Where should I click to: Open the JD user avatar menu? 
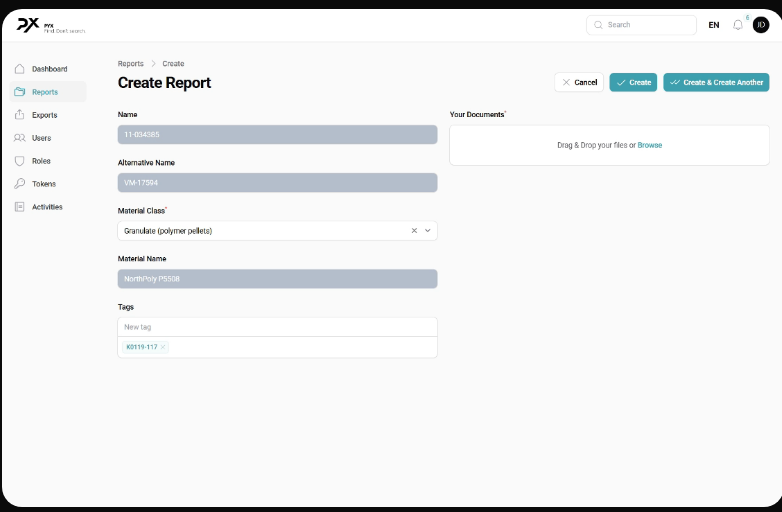click(761, 25)
